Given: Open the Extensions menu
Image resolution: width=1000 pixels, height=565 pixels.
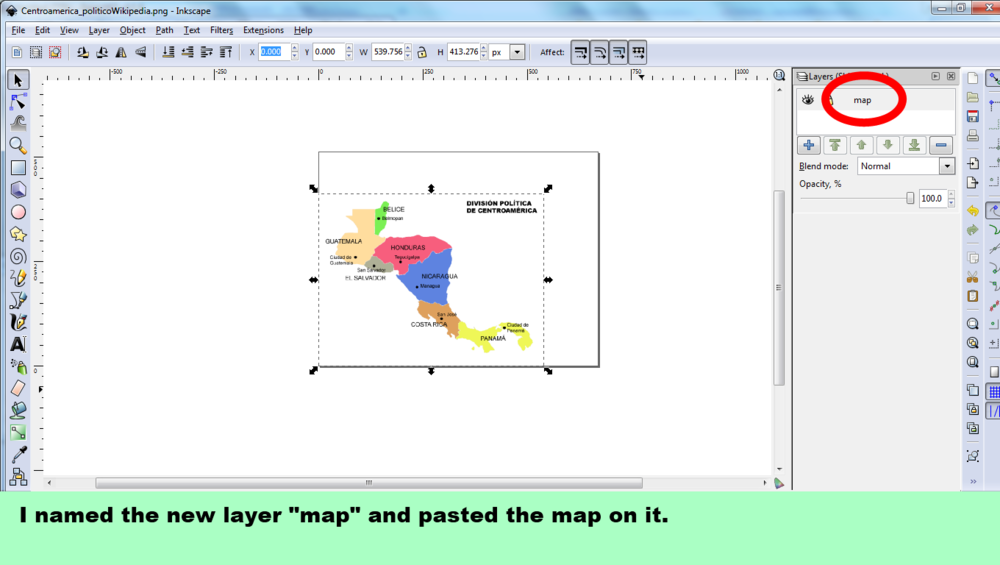Looking at the screenshot, I should [x=263, y=30].
